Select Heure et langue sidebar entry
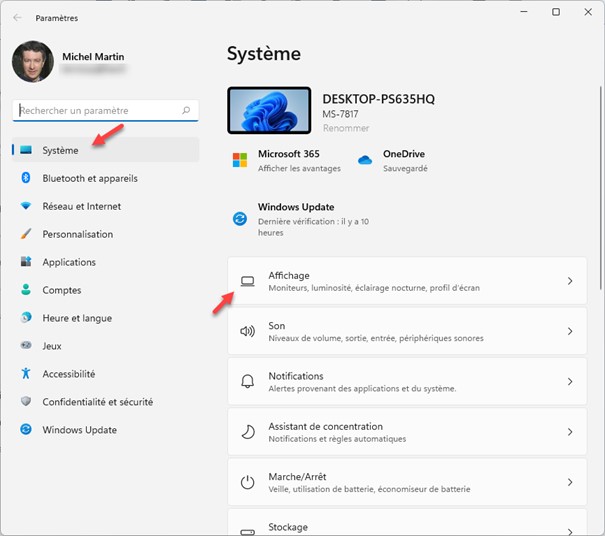Image resolution: width=605 pixels, height=536 pixels. (77, 318)
